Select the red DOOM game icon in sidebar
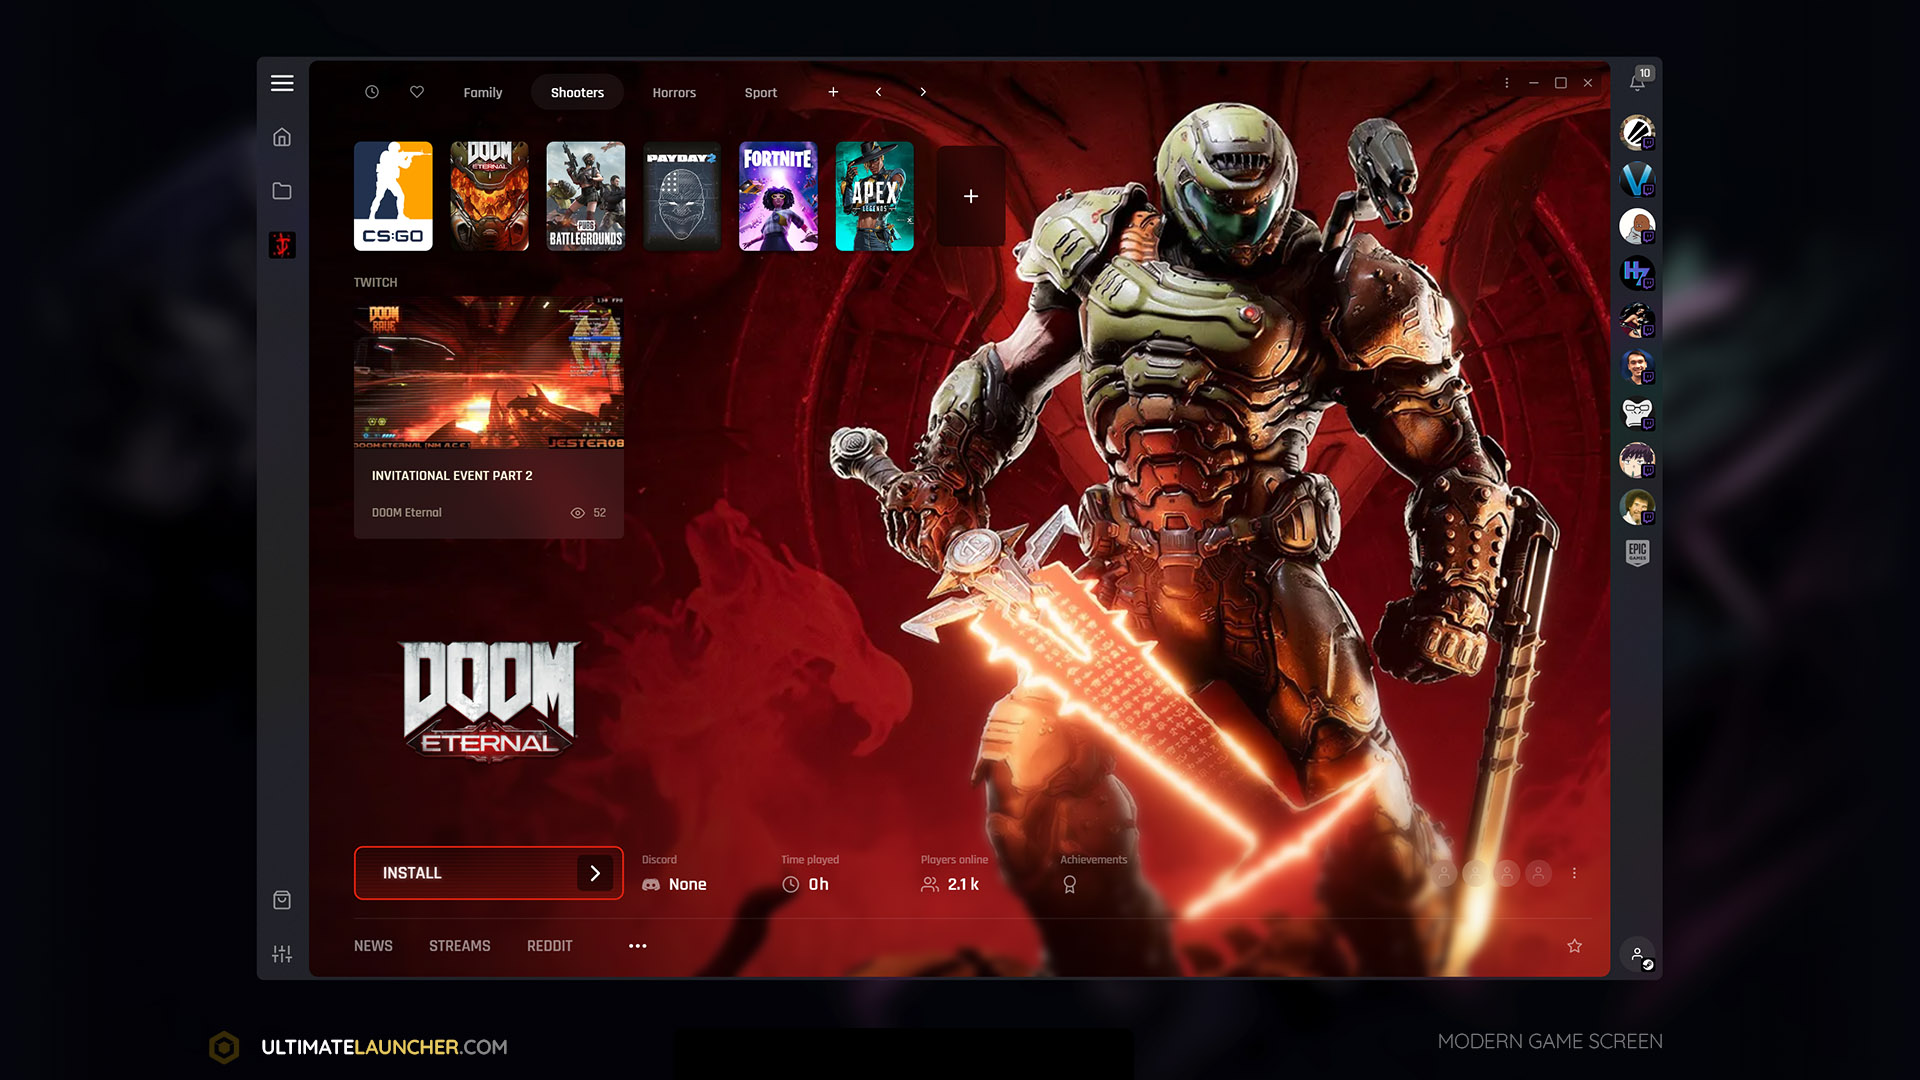The width and height of the screenshot is (1920, 1080). [282, 245]
